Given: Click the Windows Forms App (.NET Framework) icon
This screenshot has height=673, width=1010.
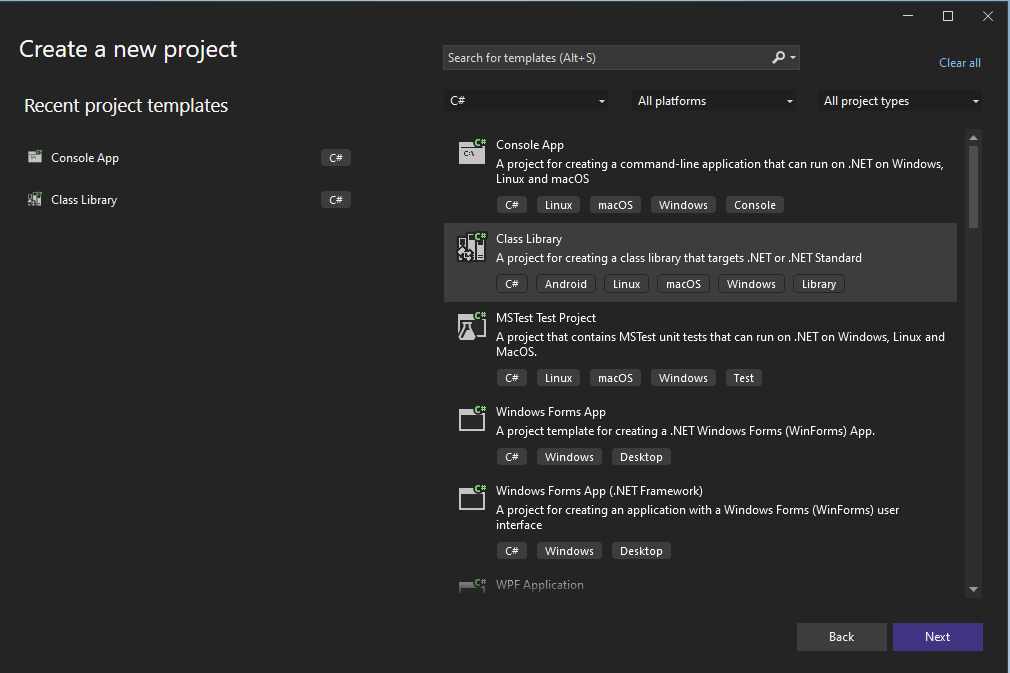Looking at the screenshot, I should [472, 497].
